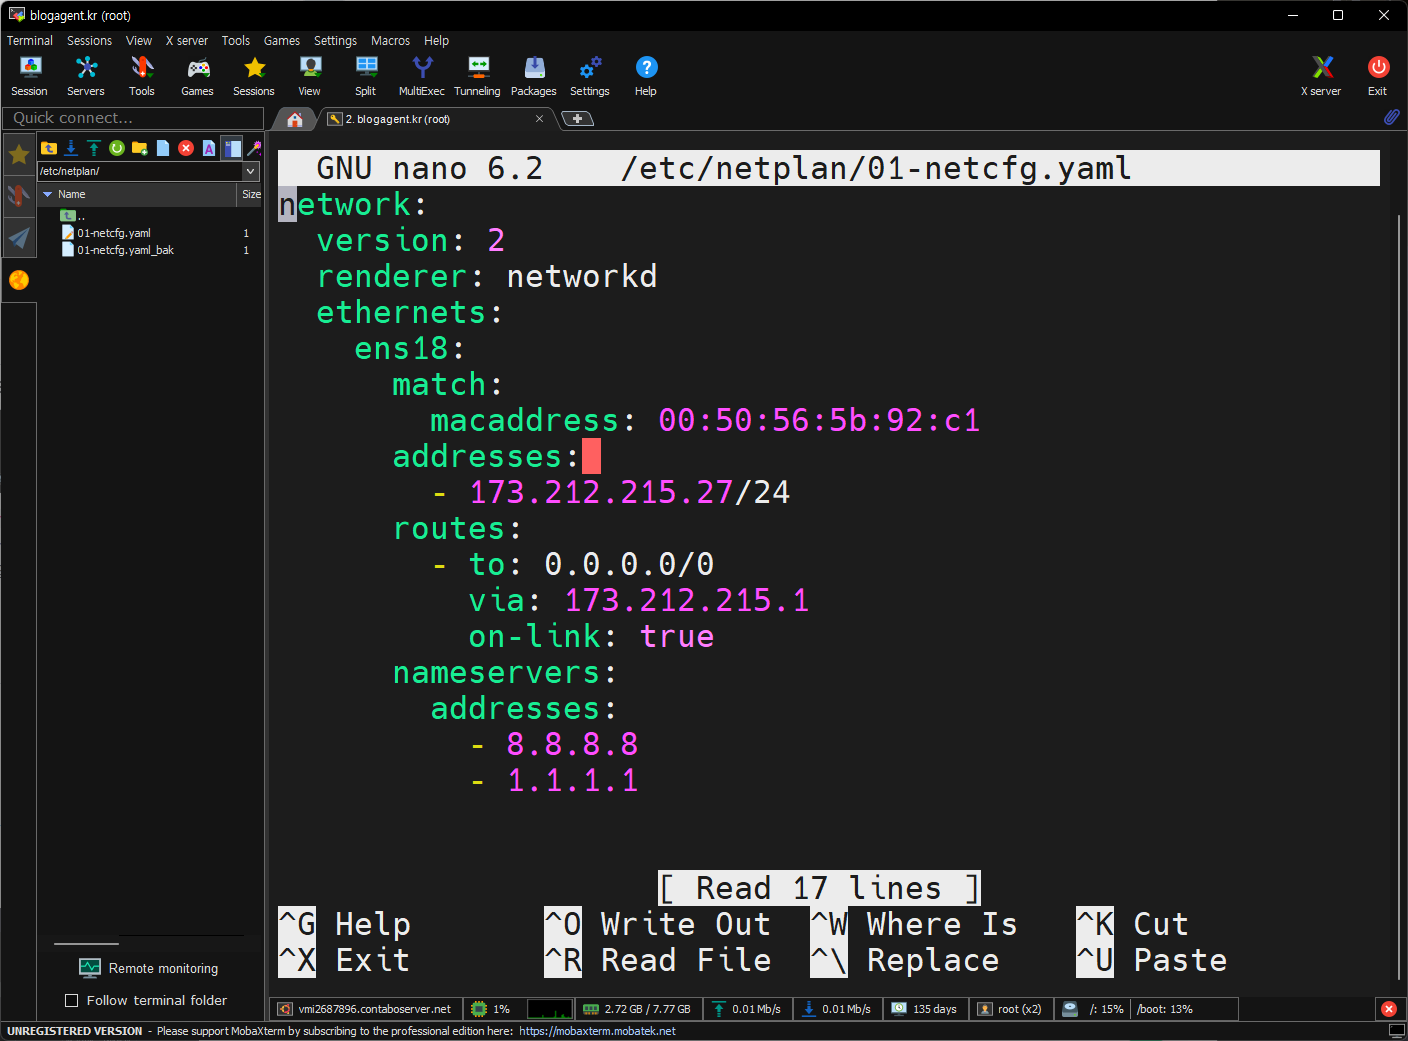
Task: Switch to the home tab
Action: coord(295,119)
